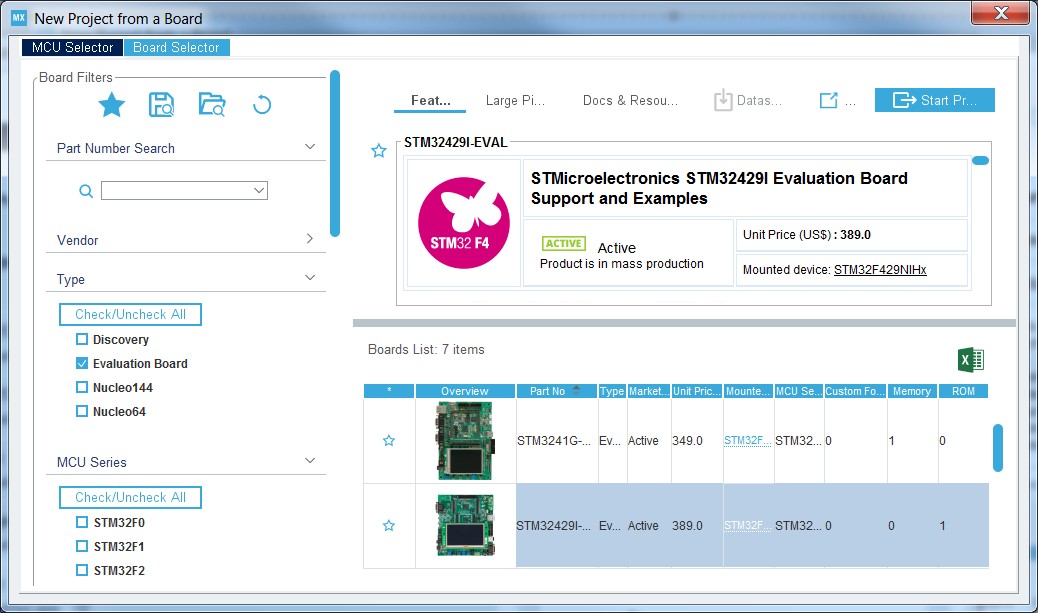Show favorite boards with star filter icon
The height and width of the screenshot is (613, 1038).
tap(112, 105)
